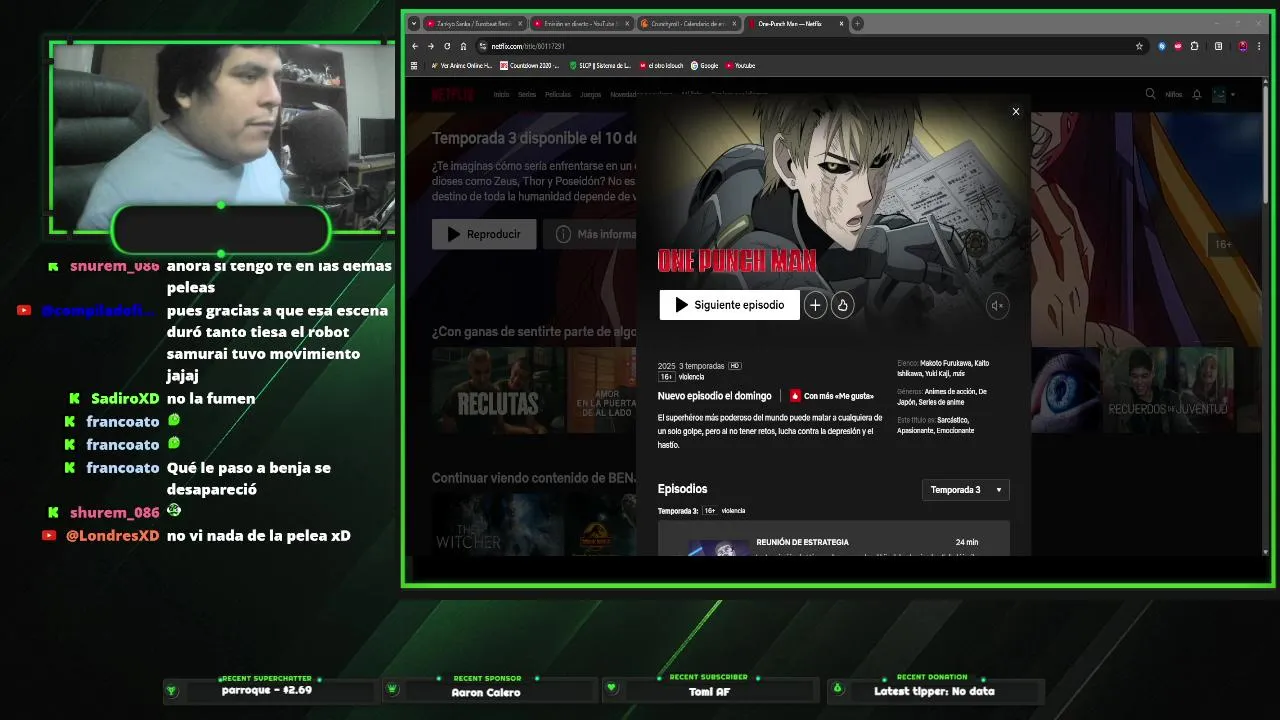
Task: Open the Reclutas show thumbnail
Action: tap(498, 390)
